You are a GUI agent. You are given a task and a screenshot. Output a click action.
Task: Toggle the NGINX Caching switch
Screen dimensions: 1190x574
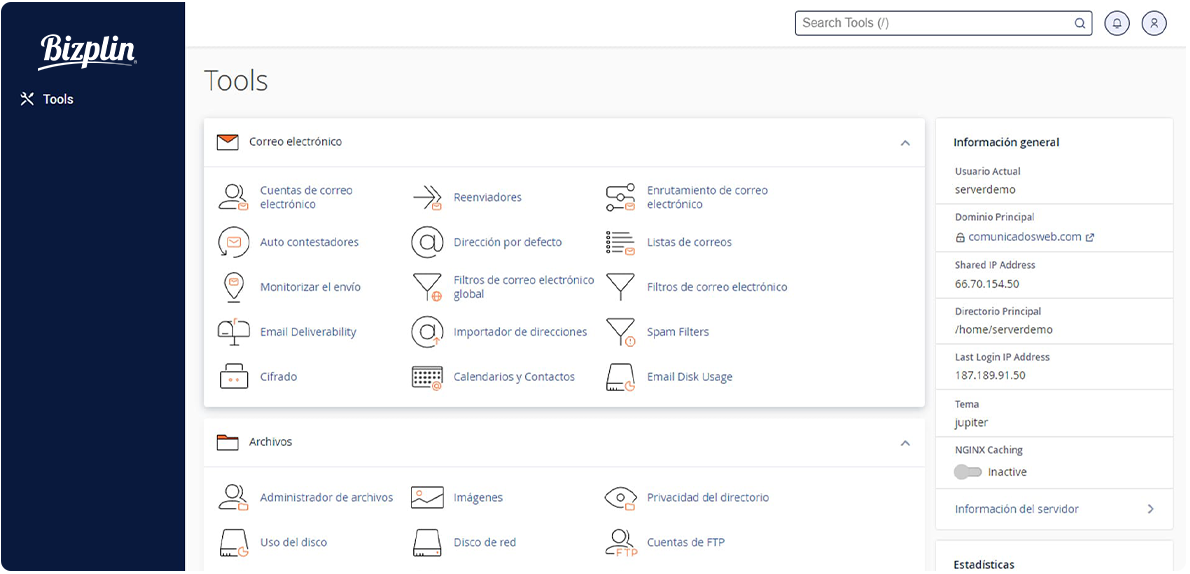(968, 472)
